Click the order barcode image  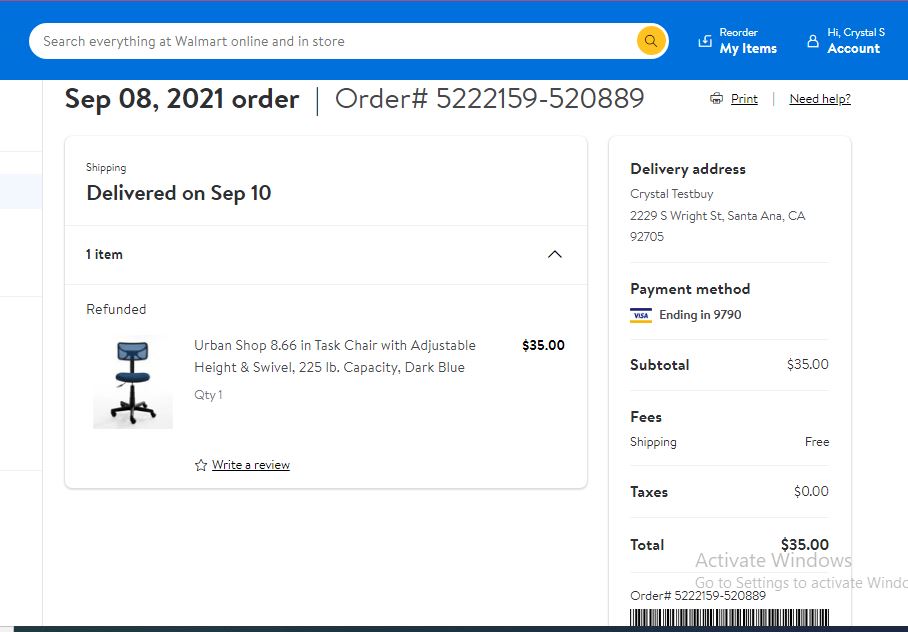click(x=730, y=617)
